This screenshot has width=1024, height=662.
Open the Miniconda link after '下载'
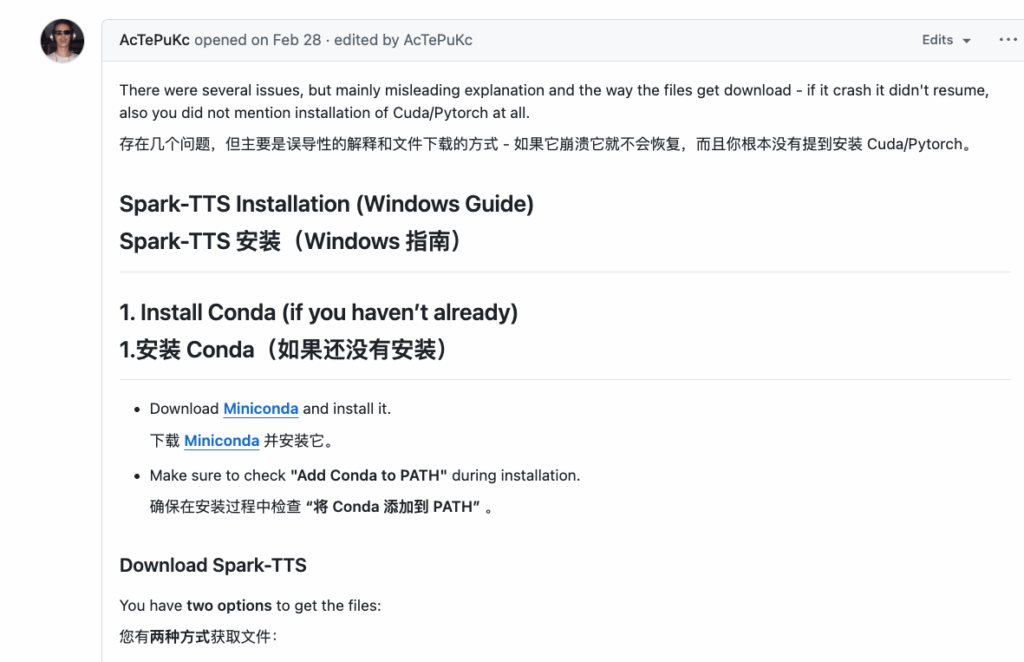(221, 441)
